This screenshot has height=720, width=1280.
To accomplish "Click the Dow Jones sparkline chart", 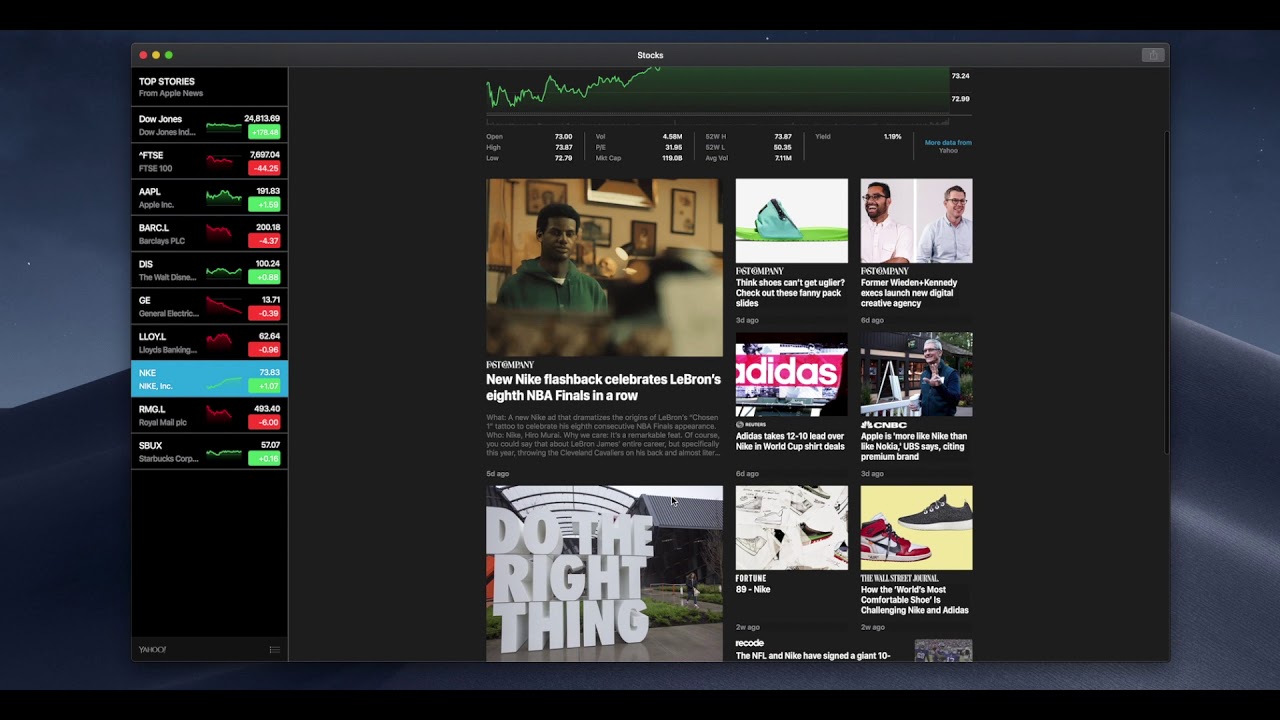I will pyautogui.click(x=224, y=126).
